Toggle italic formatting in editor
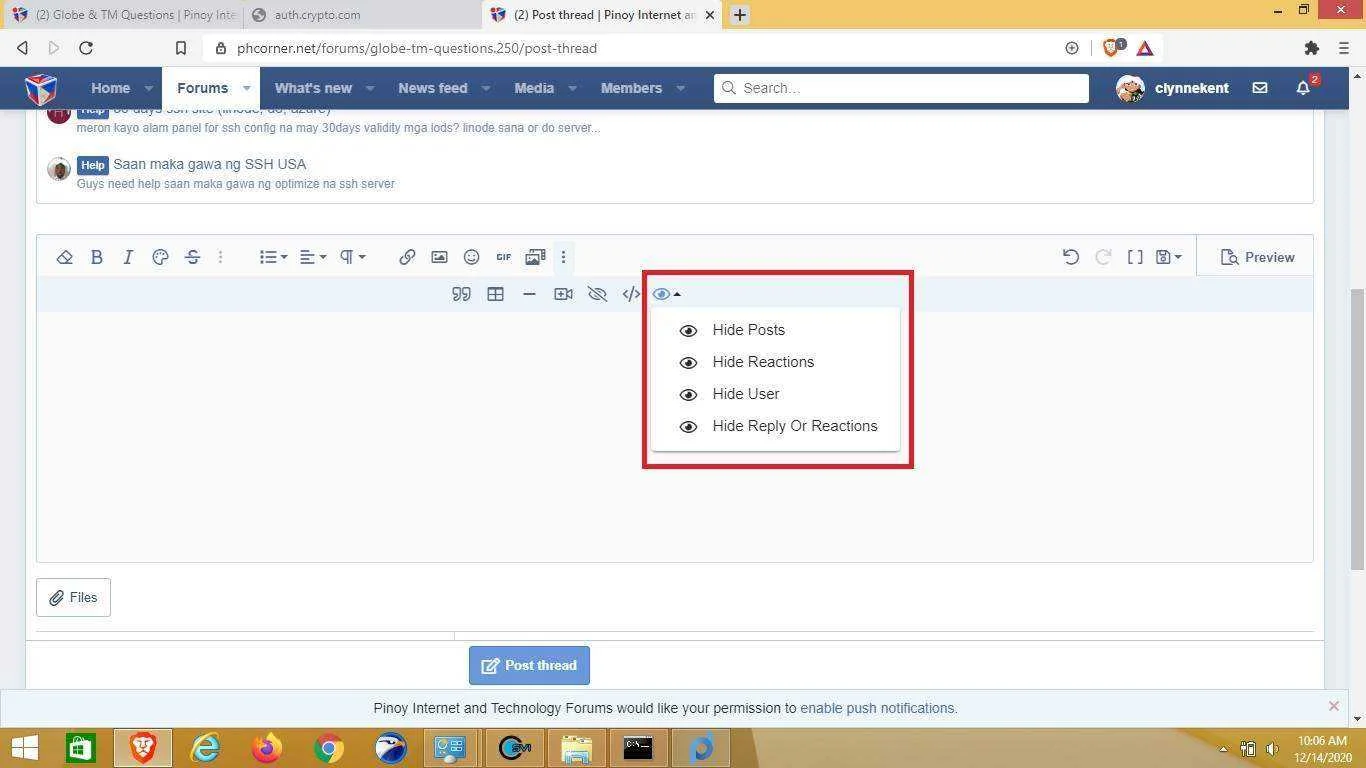Screen dimensions: 1366x768 (128, 257)
